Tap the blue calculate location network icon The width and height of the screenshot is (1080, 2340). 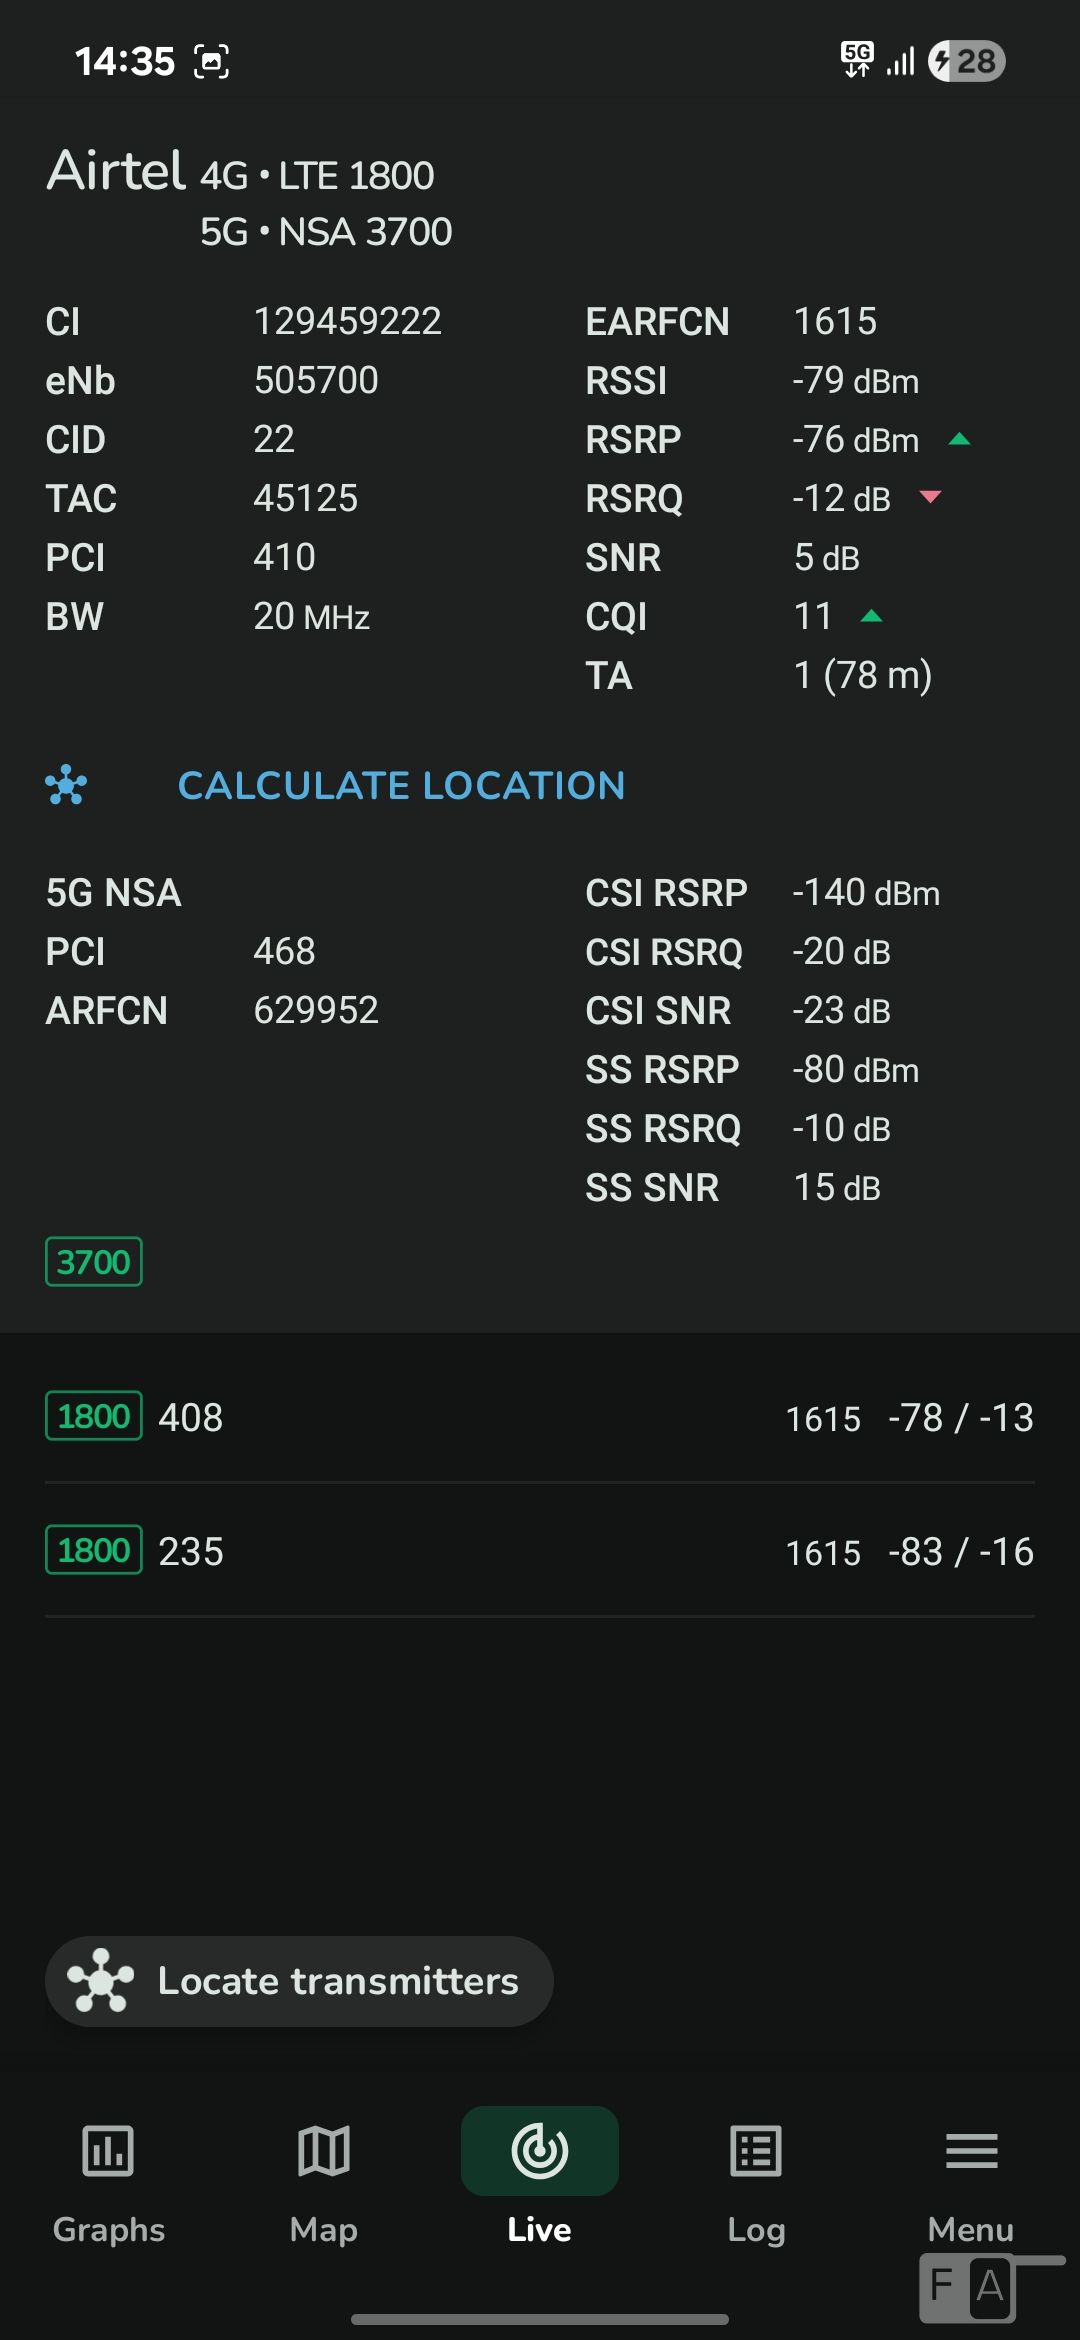pyautogui.click(x=66, y=786)
